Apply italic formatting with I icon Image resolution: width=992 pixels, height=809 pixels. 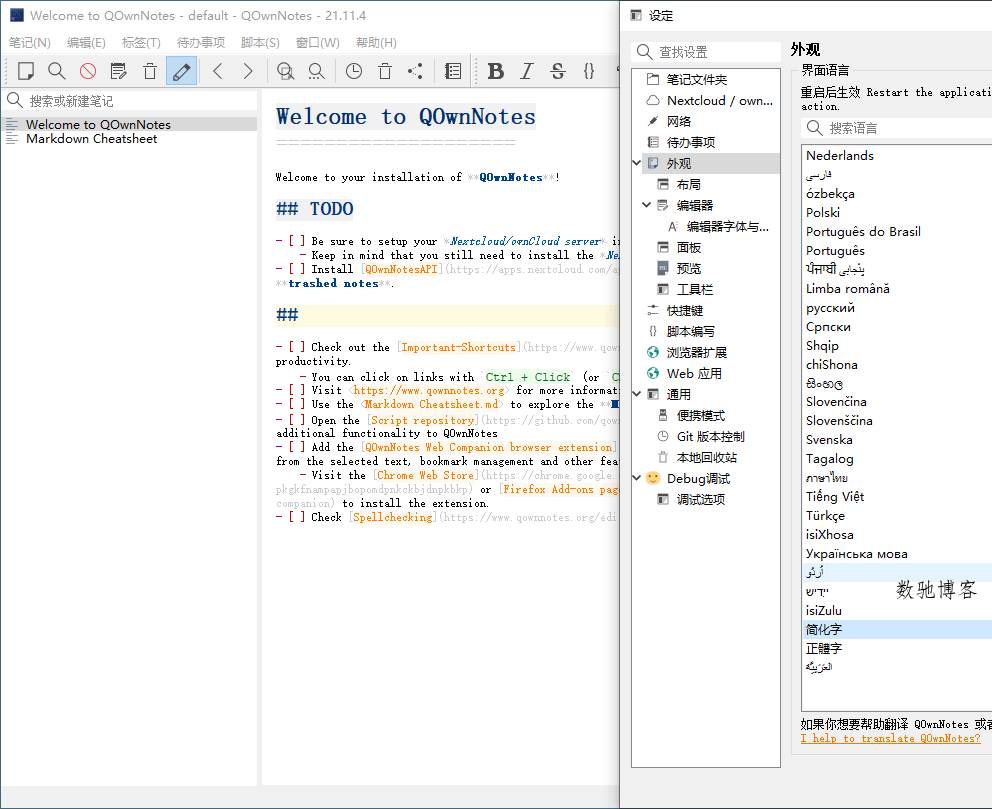pos(526,71)
